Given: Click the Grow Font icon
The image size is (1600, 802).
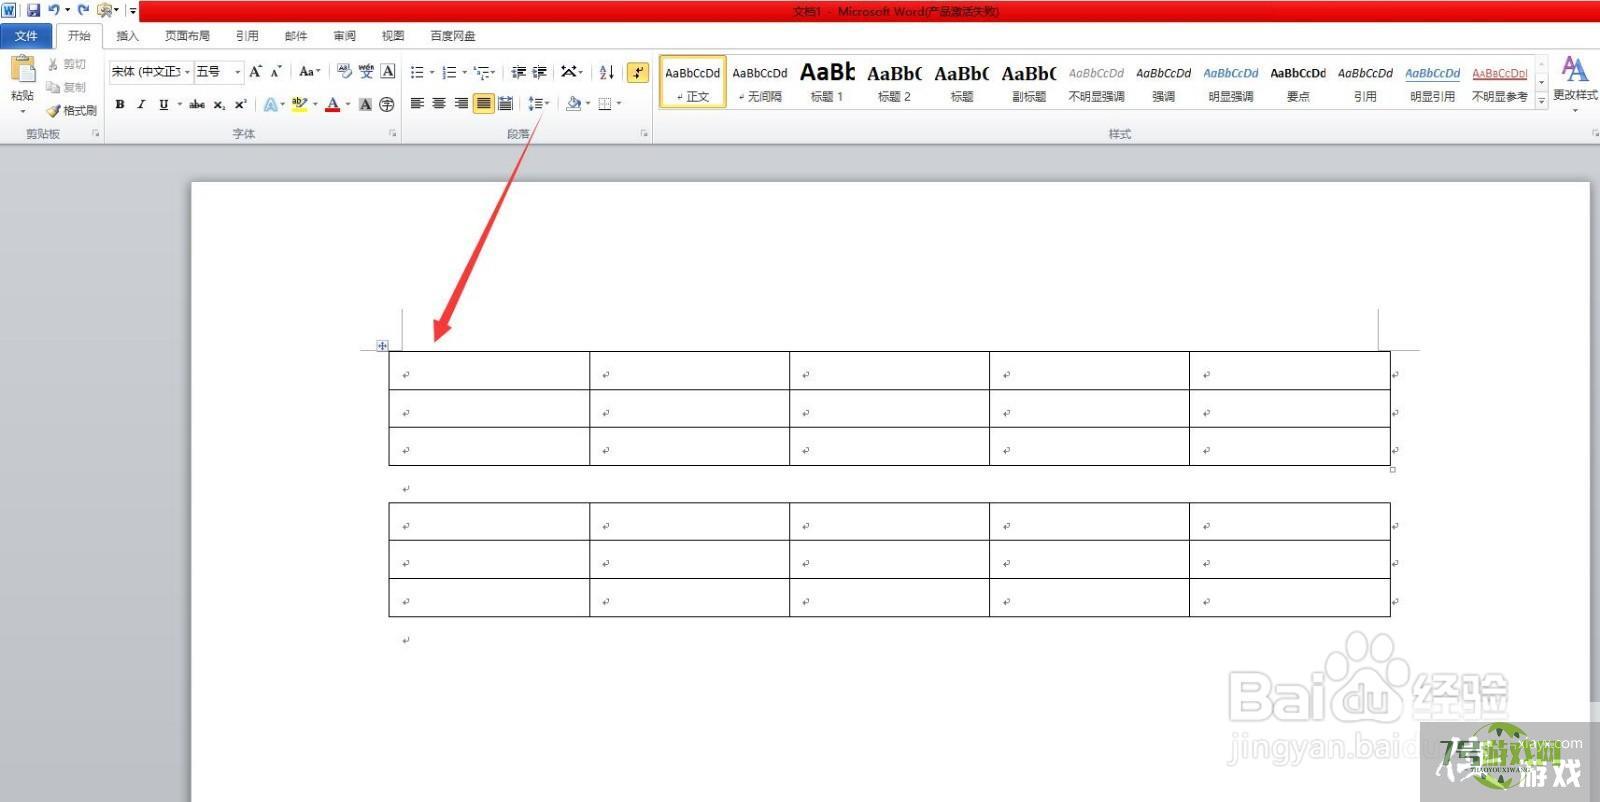Looking at the screenshot, I should pyautogui.click(x=256, y=72).
